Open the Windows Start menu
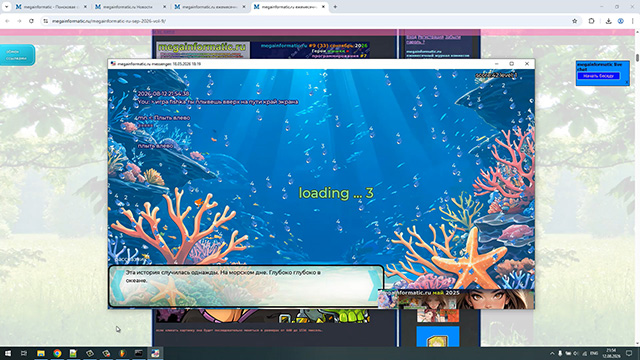 (x=7, y=353)
